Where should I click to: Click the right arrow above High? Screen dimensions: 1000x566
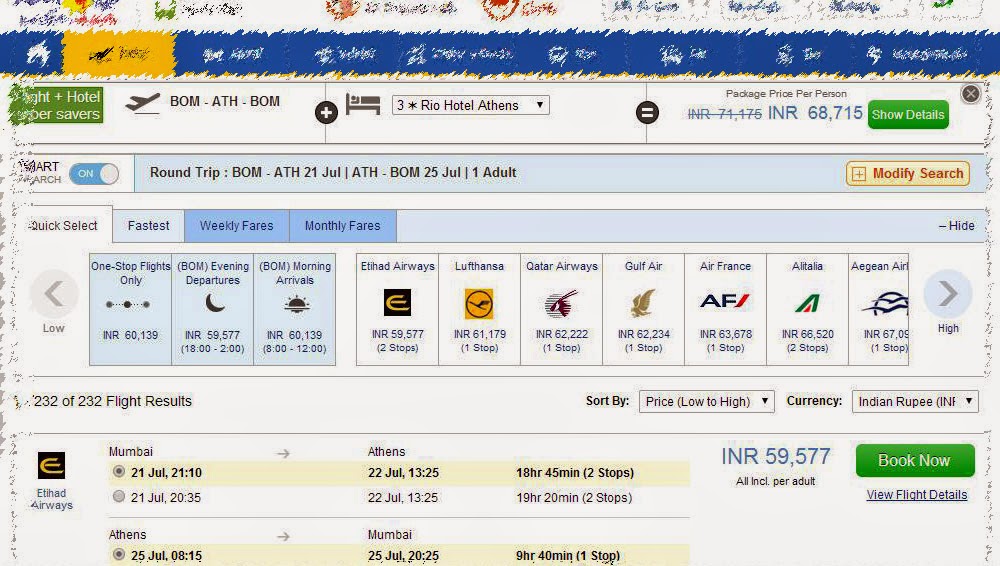(948, 294)
